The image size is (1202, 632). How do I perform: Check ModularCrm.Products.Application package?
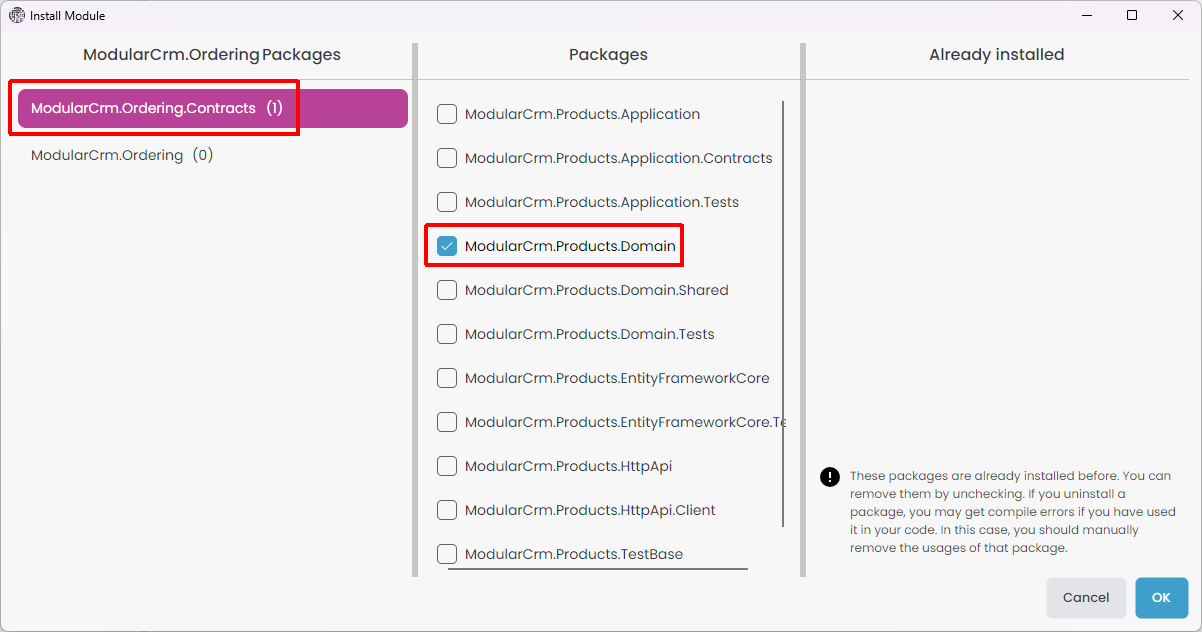pyautogui.click(x=447, y=114)
